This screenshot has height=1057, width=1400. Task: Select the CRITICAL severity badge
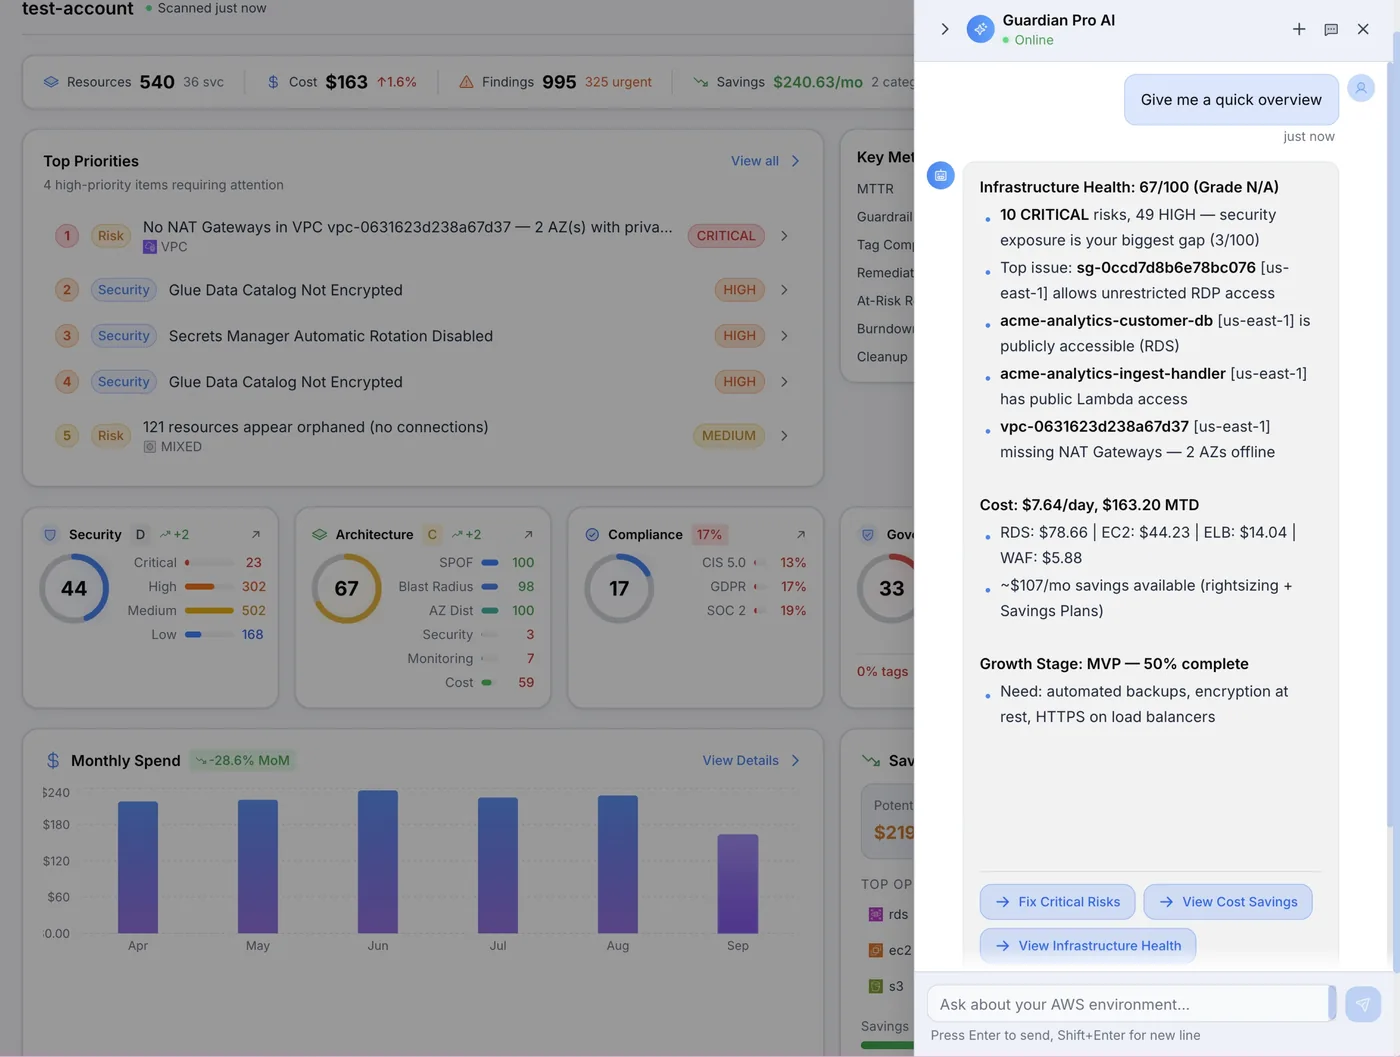tap(726, 236)
